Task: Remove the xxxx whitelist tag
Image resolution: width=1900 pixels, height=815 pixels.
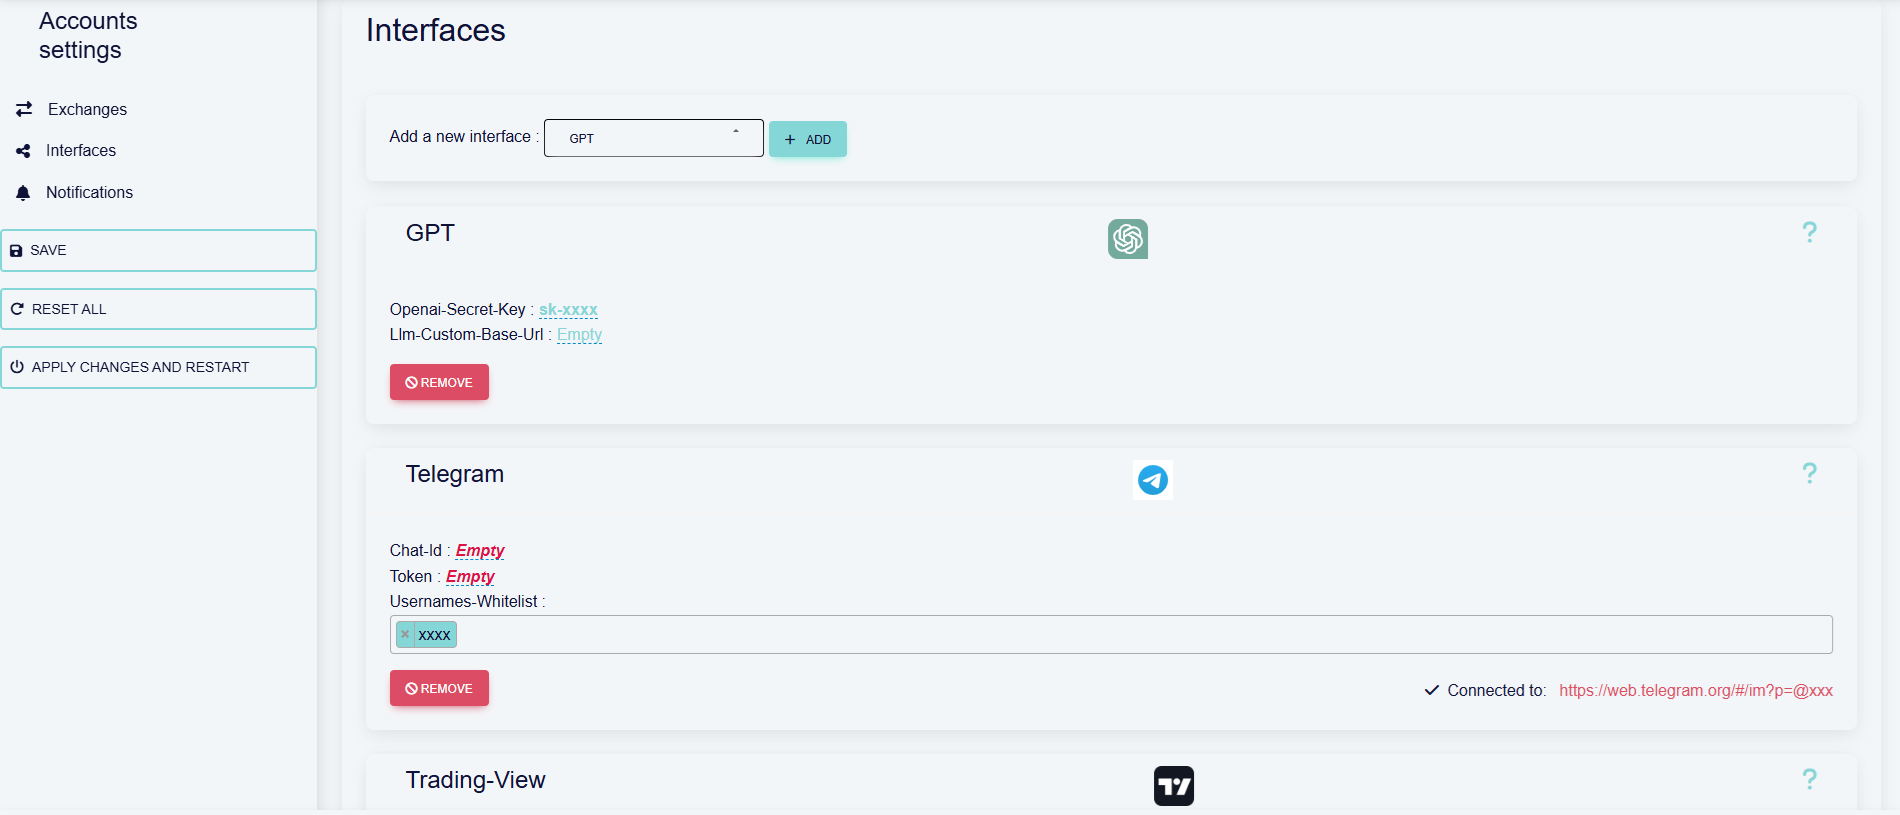Action: pyautogui.click(x=405, y=634)
